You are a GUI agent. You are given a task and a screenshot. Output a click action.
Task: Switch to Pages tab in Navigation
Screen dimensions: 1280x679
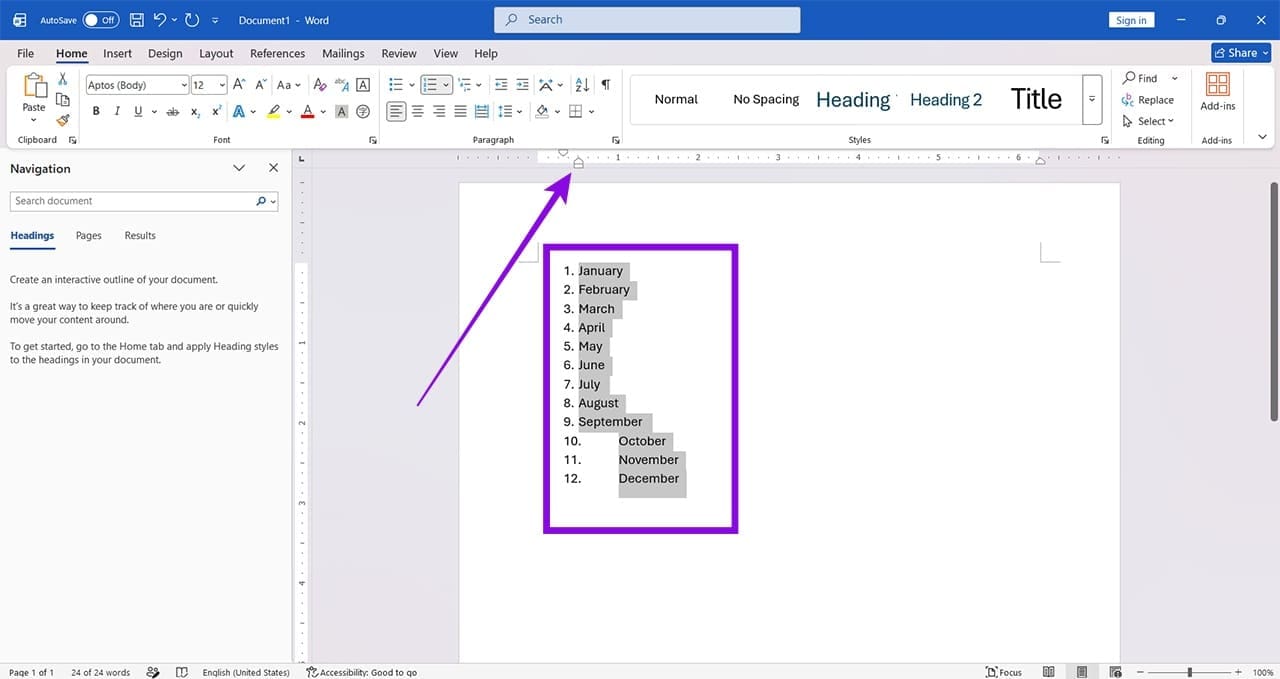pyautogui.click(x=89, y=236)
